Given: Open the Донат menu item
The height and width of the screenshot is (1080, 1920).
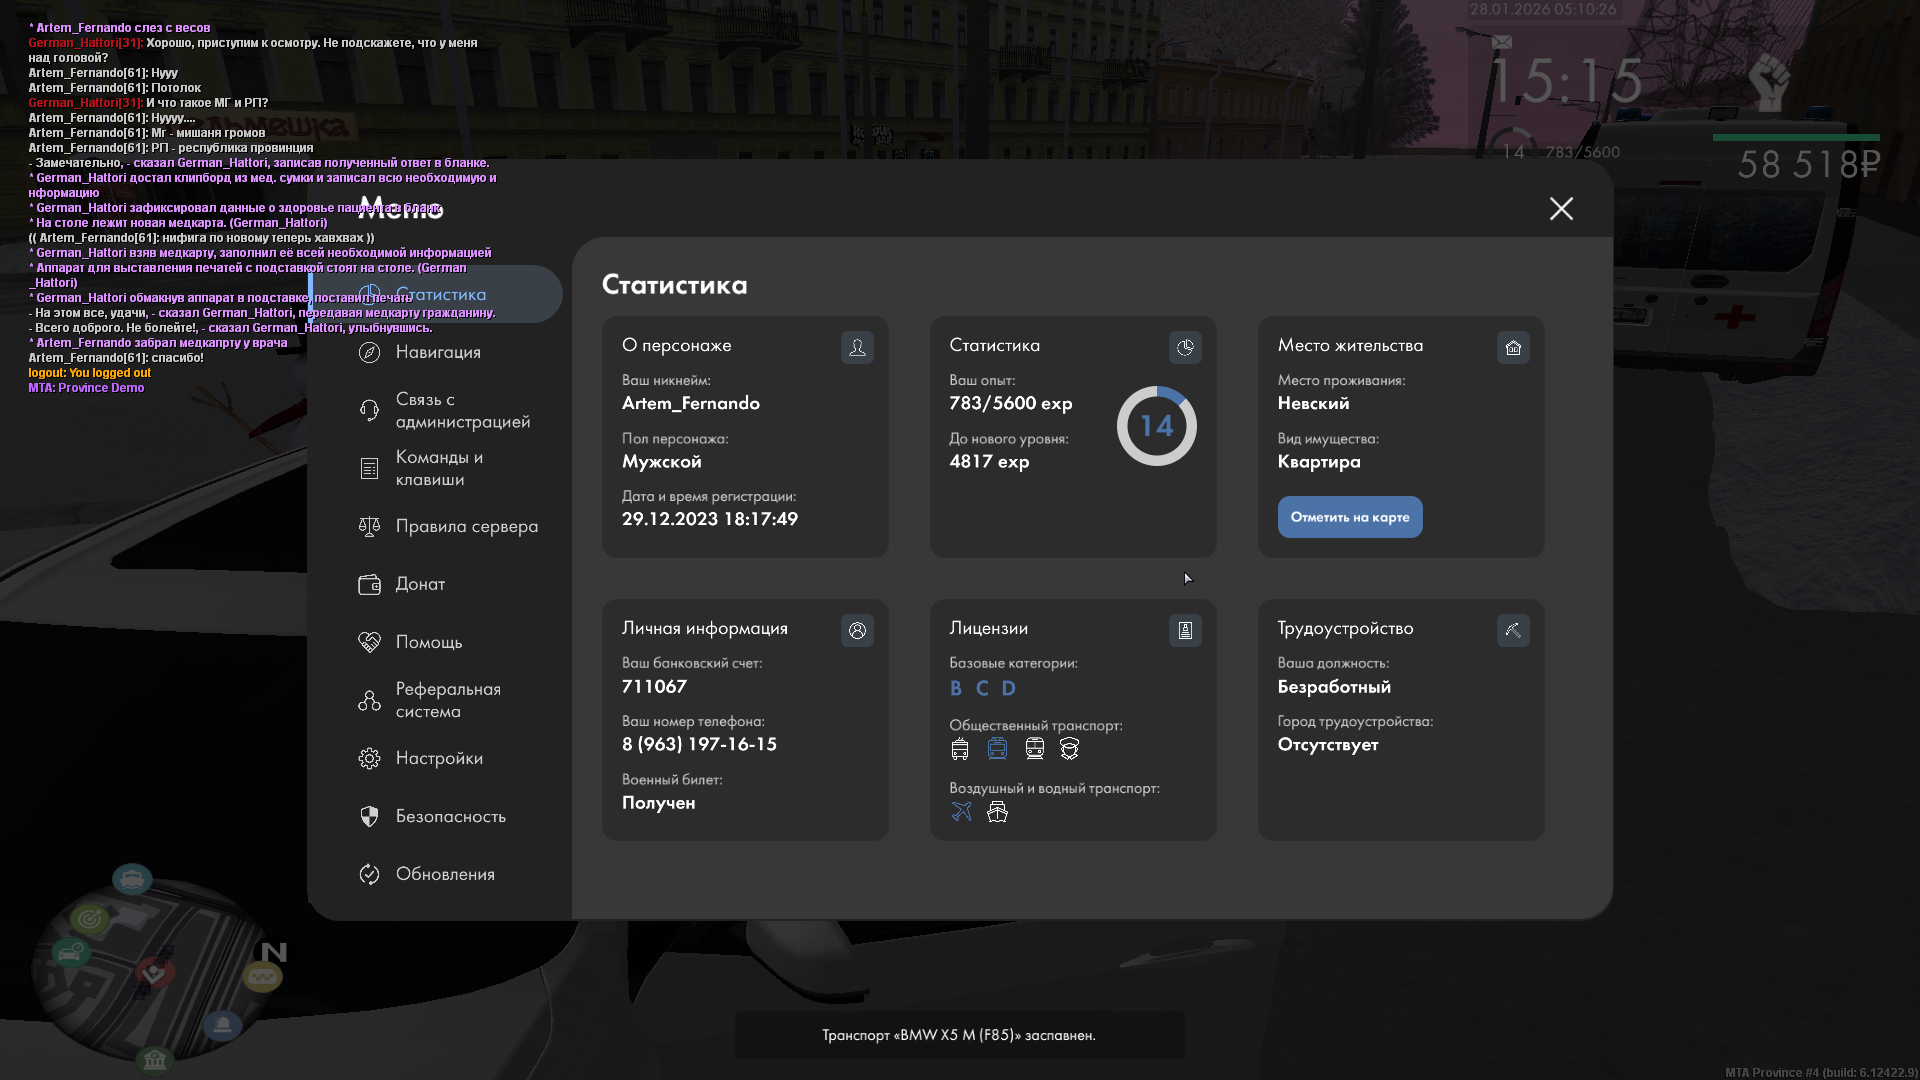Looking at the screenshot, I should click(420, 584).
